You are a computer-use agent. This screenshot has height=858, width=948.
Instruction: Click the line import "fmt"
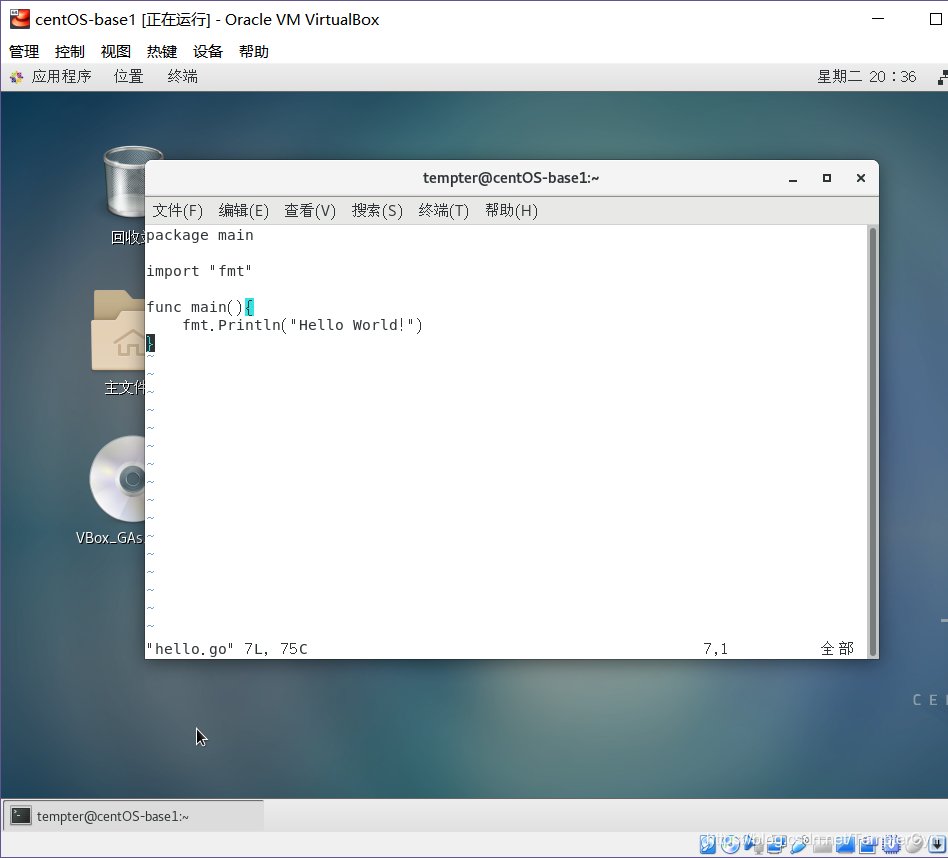(x=199, y=271)
